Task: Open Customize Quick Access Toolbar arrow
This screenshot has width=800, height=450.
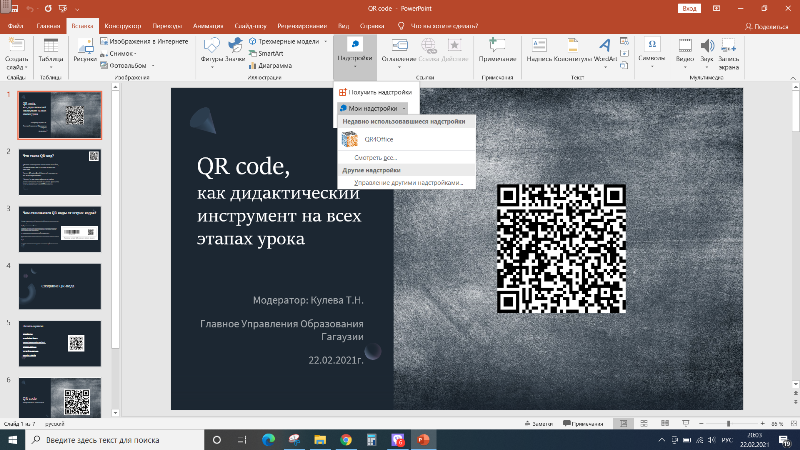Action: [77, 9]
